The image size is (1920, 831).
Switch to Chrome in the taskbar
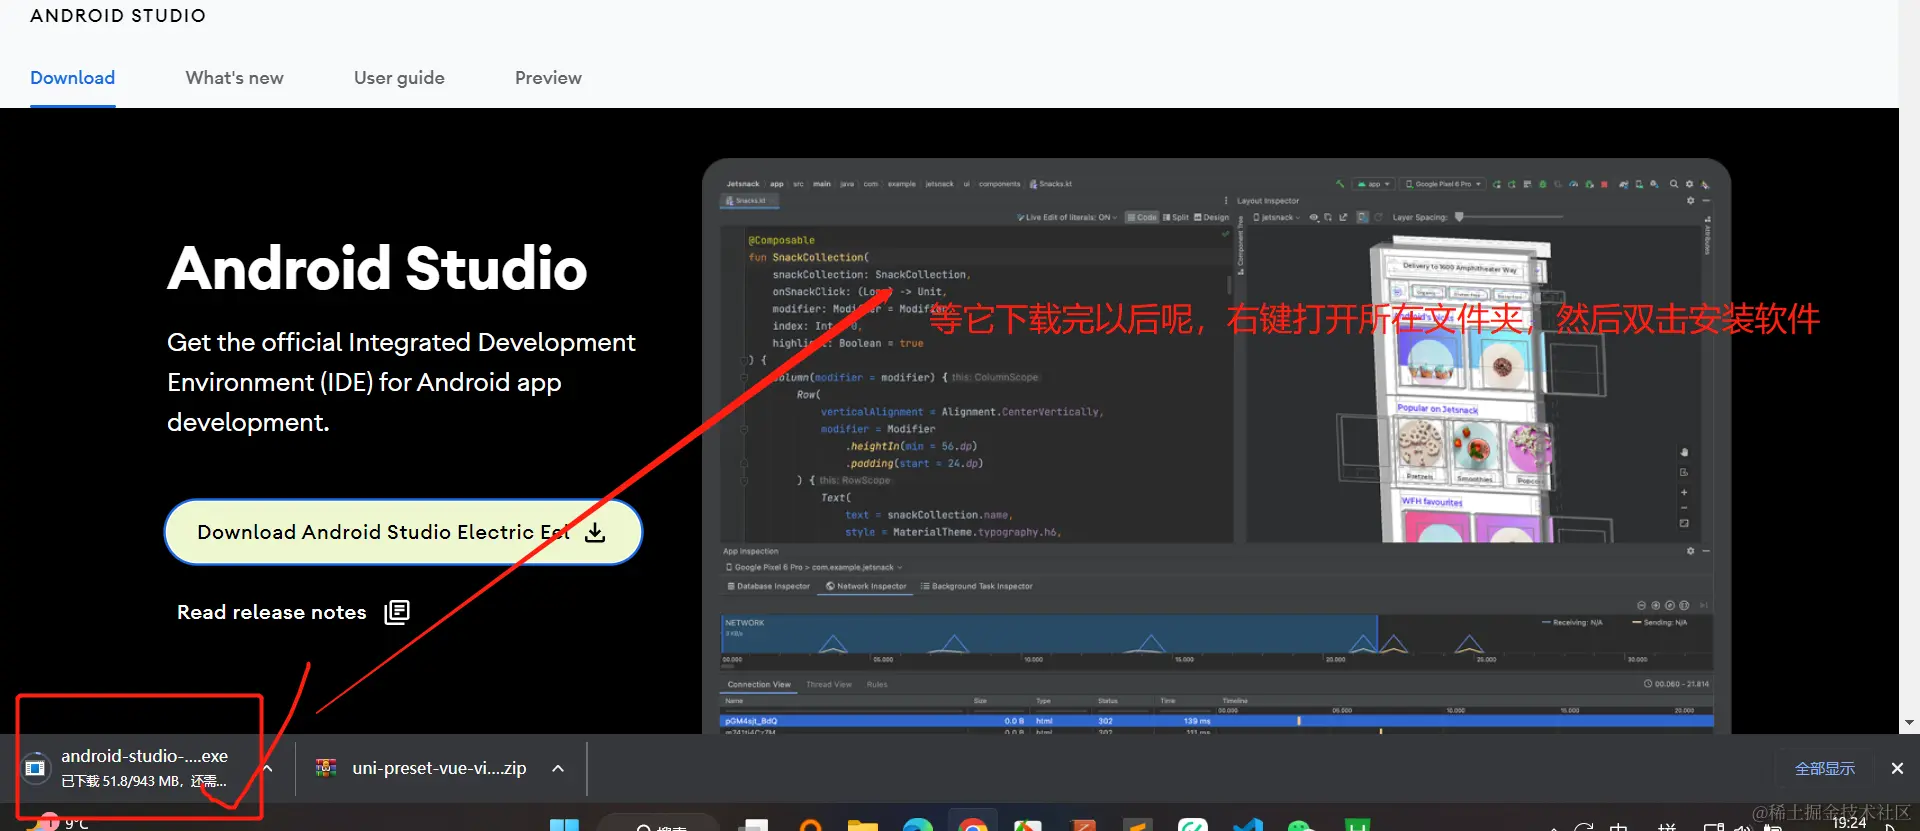point(972,822)
